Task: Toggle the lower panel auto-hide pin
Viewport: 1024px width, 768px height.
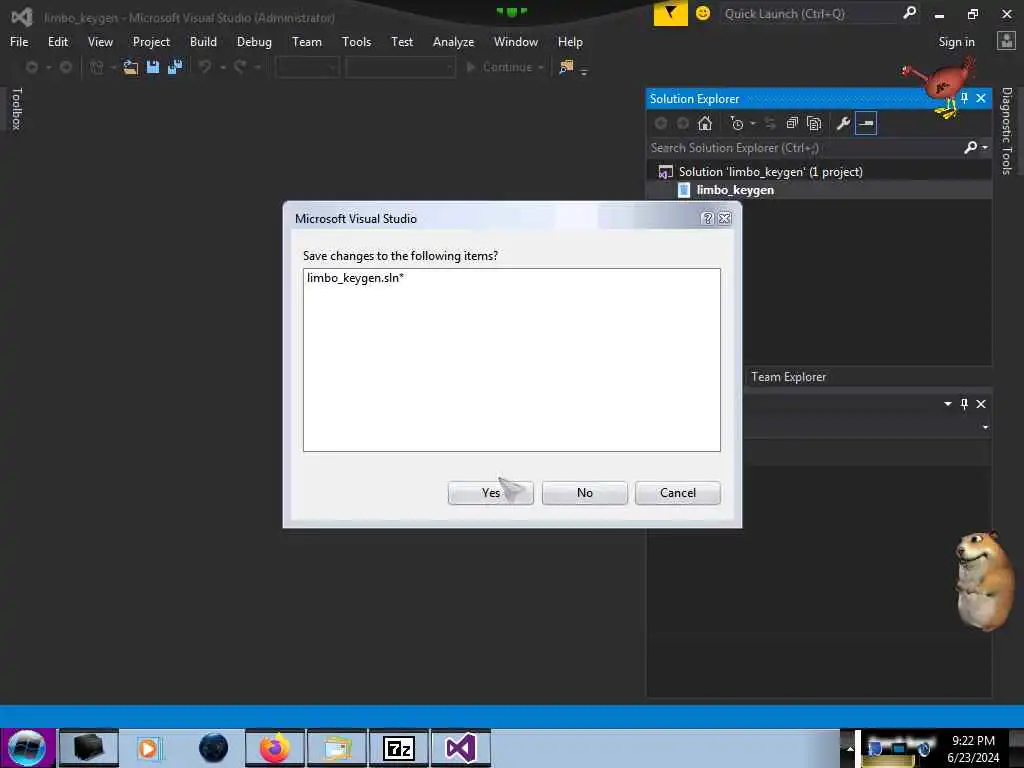Action: 964,404
